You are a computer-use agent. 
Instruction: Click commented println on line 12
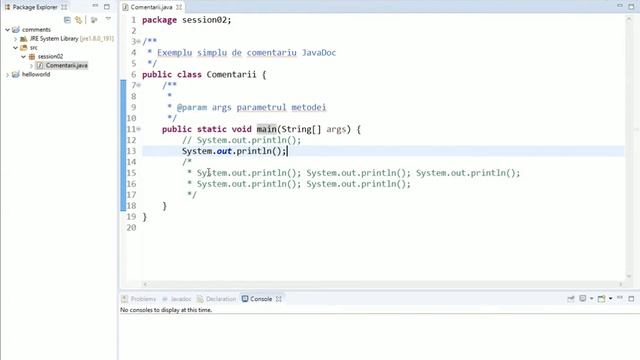point(241,140)
